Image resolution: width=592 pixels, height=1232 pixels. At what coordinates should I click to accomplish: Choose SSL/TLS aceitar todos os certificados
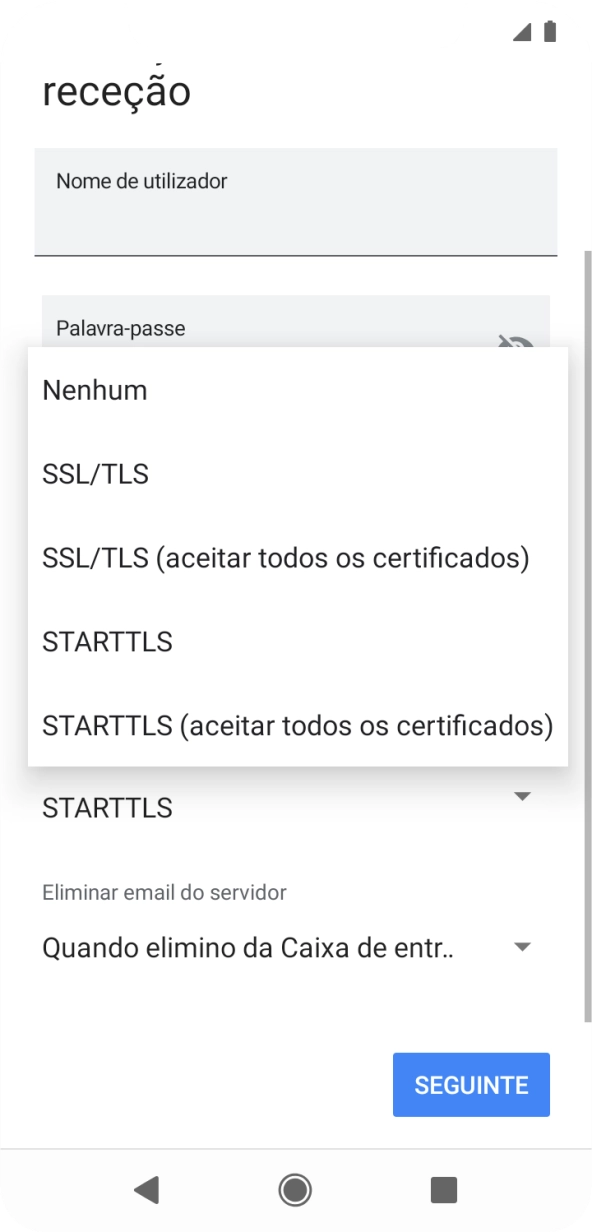coord(285,558)
